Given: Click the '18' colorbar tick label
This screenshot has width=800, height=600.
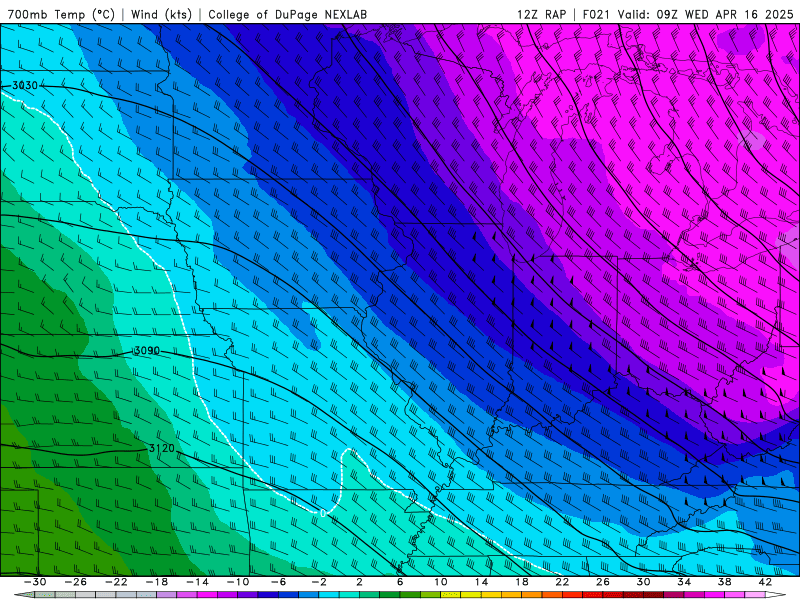Looking at the screenshot, I should point(522,582).
